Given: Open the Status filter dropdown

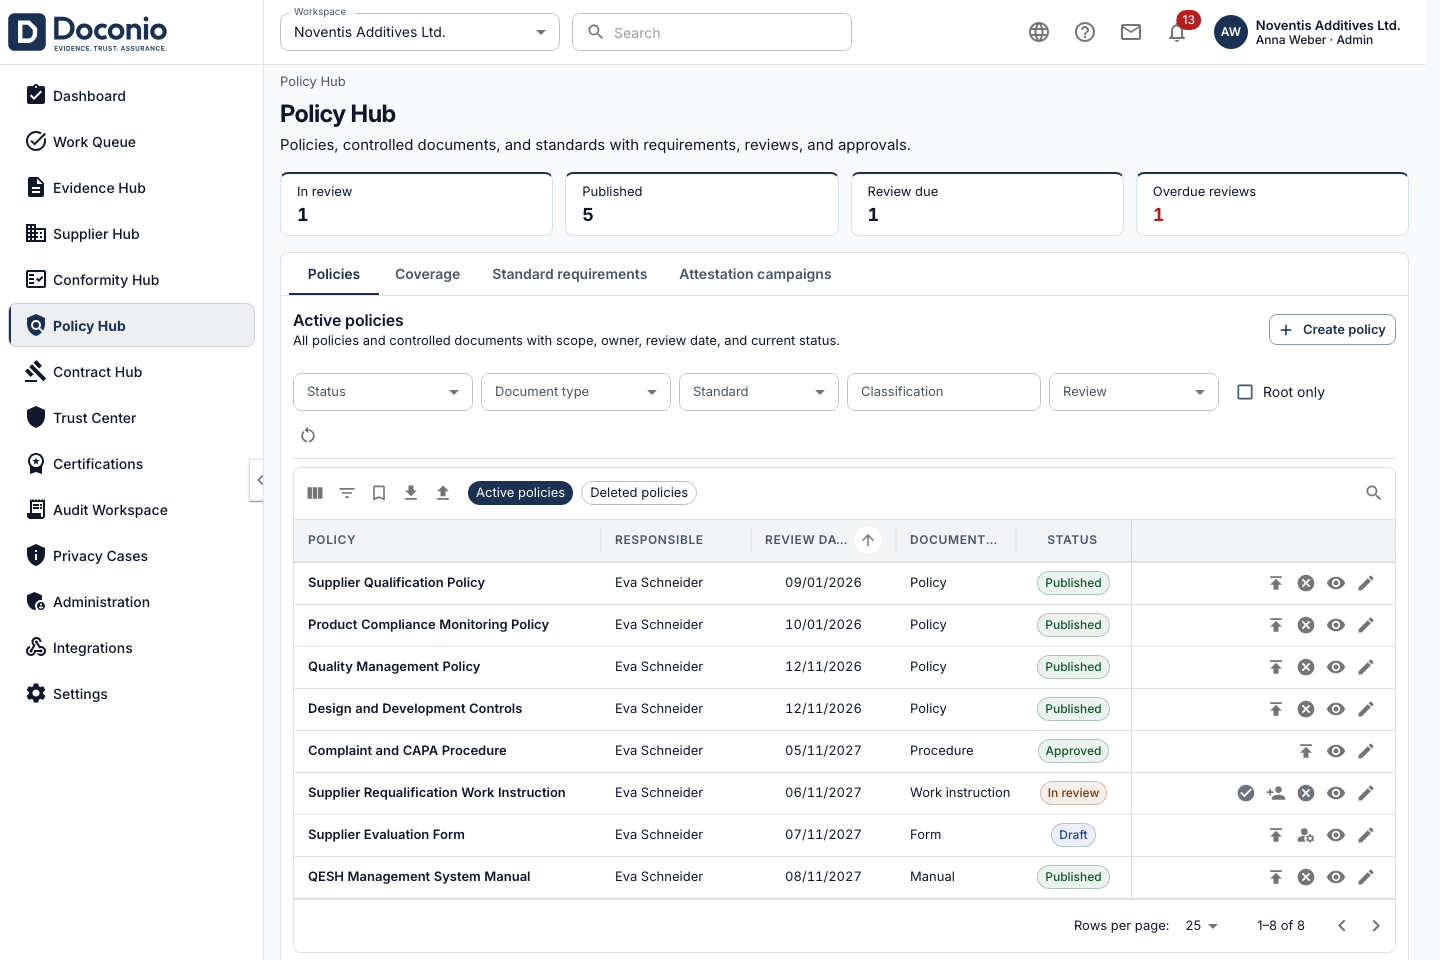Looking at the screenshot, I should coord(383,392).
